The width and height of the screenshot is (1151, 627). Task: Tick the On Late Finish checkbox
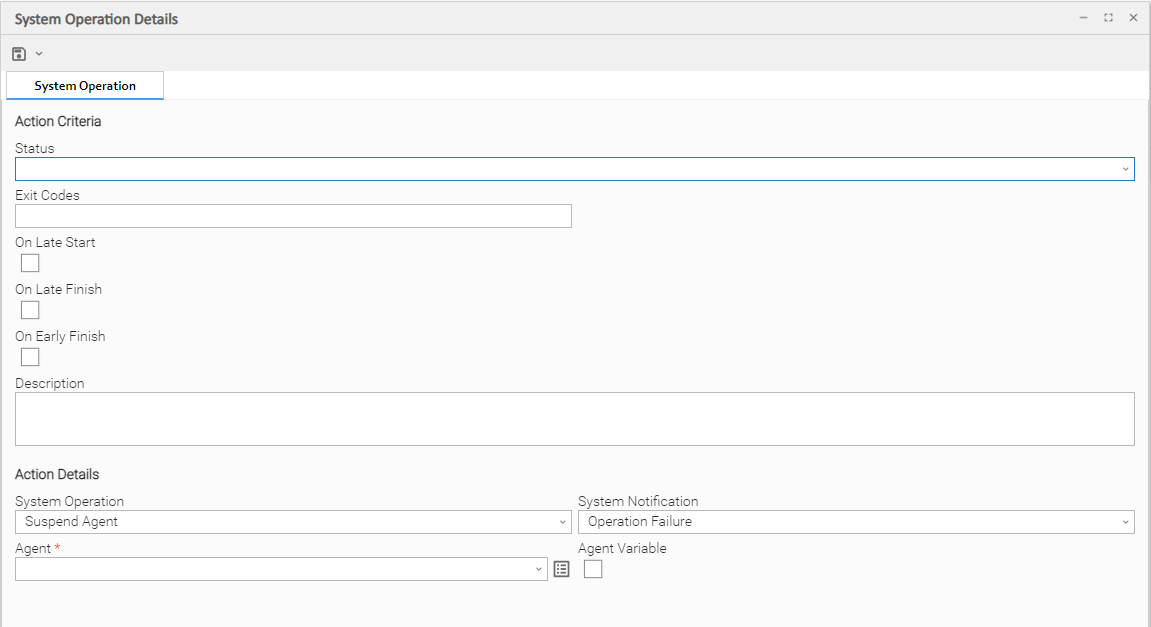pos(30,310)
